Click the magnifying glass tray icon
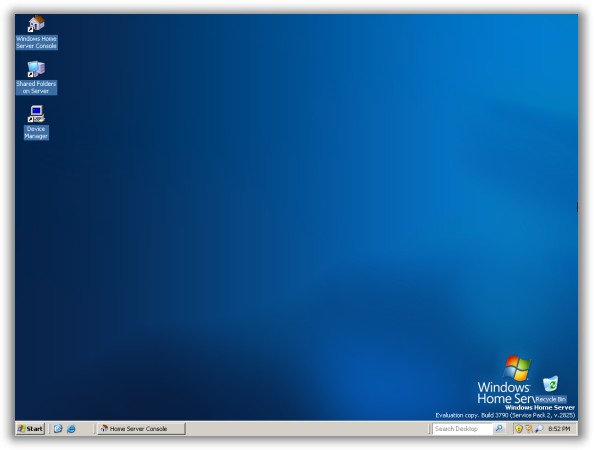Viewport: 595px width, 450px height. tap(539, 429)
